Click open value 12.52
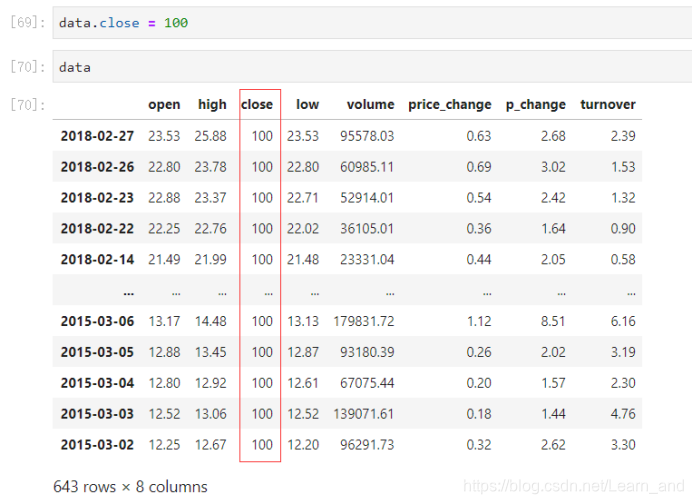Viewport: 693px width, 504px height. 164,414
